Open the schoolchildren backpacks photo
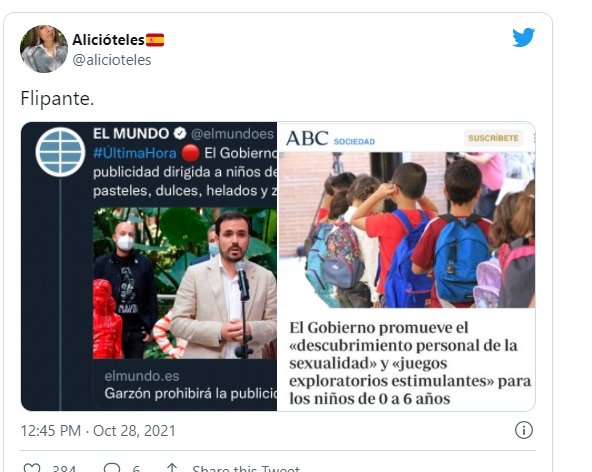 [x=407, y=230]
